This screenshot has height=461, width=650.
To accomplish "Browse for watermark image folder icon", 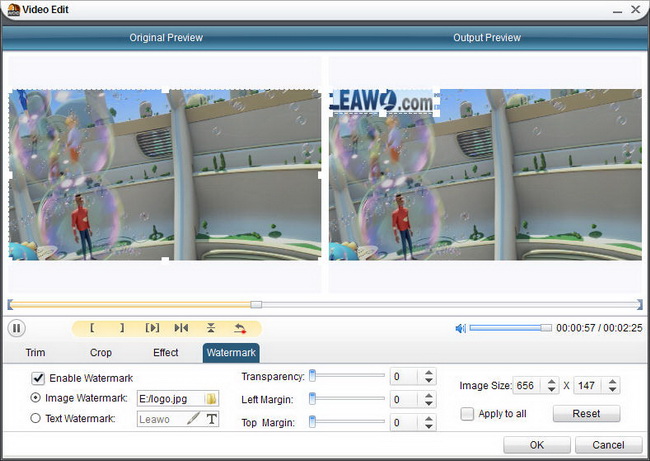I will 211,399.
